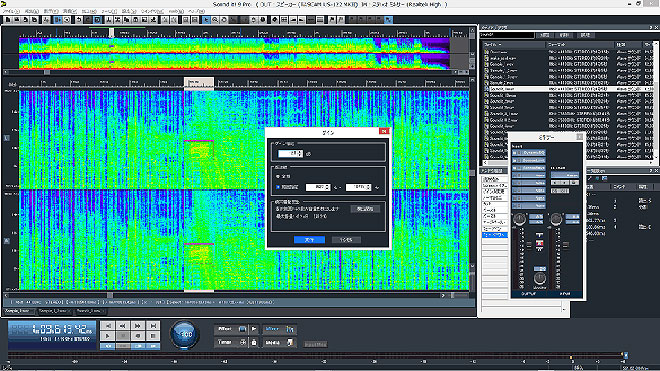The height and width of the screenshot is (371, 660).
Task: Click the range start spinner arrows
Action: pyautogui.click(x=328, y=187)
